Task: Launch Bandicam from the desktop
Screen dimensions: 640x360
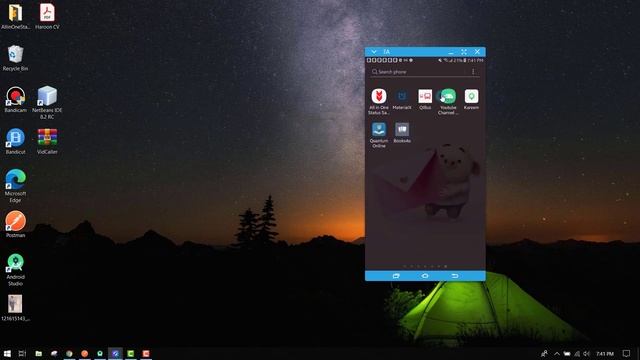Action: pyautogui.click(x=16, y=100)
